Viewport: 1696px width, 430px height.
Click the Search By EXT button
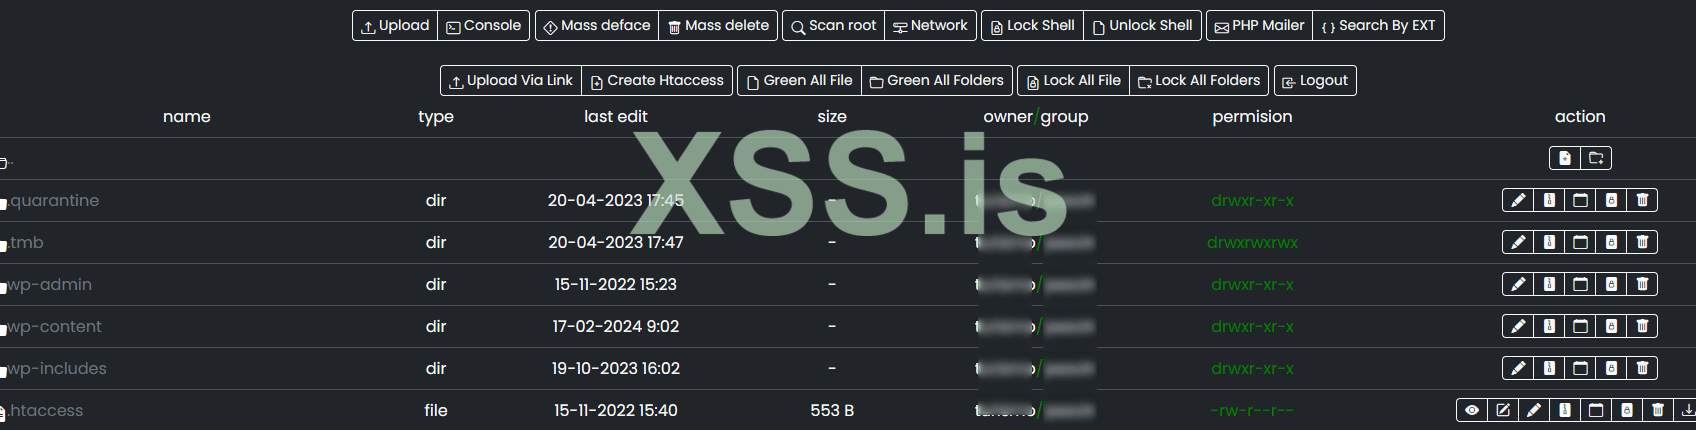click(1378, 26)
